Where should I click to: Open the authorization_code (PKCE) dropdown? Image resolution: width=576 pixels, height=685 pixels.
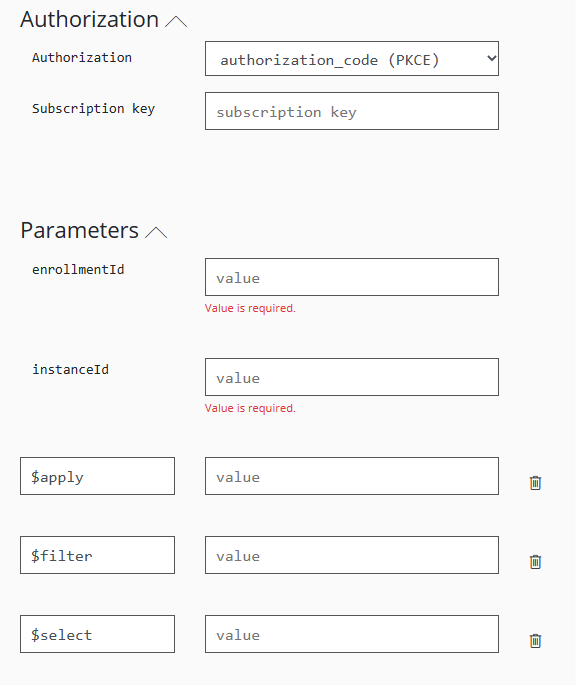click(x=352, y=59)
